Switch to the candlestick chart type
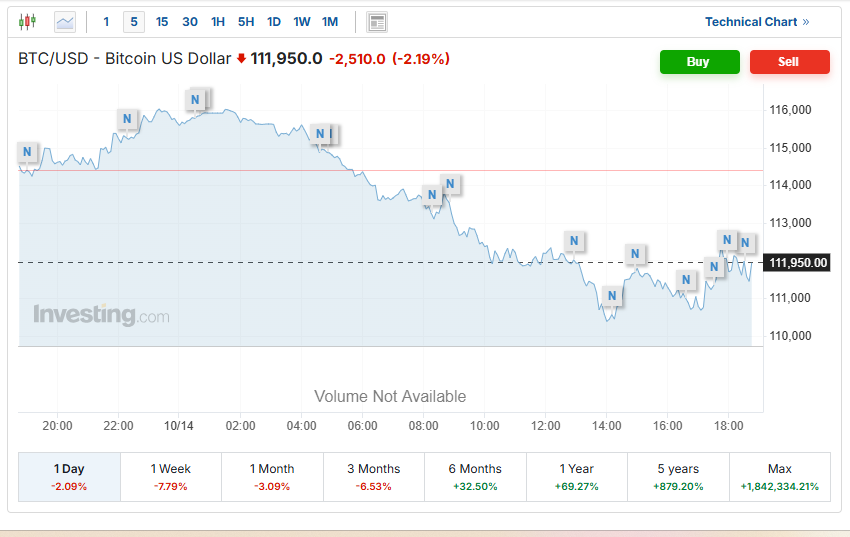Screen dimensions: 850x537 [x=27, y=21]
